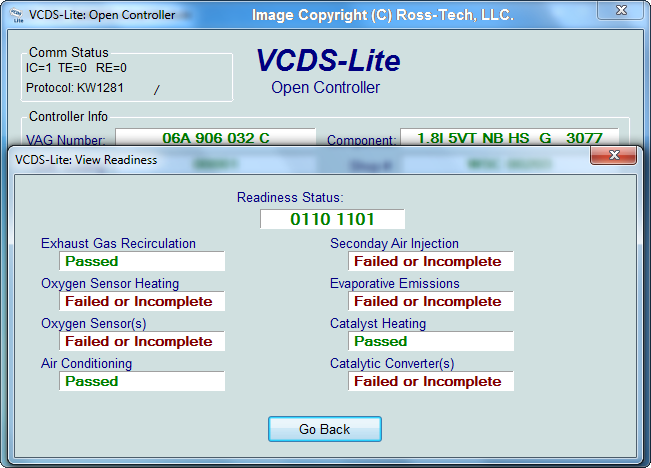Click the Seconday Air Injection label
Screen dimensions: 651x468
point(394,243)
